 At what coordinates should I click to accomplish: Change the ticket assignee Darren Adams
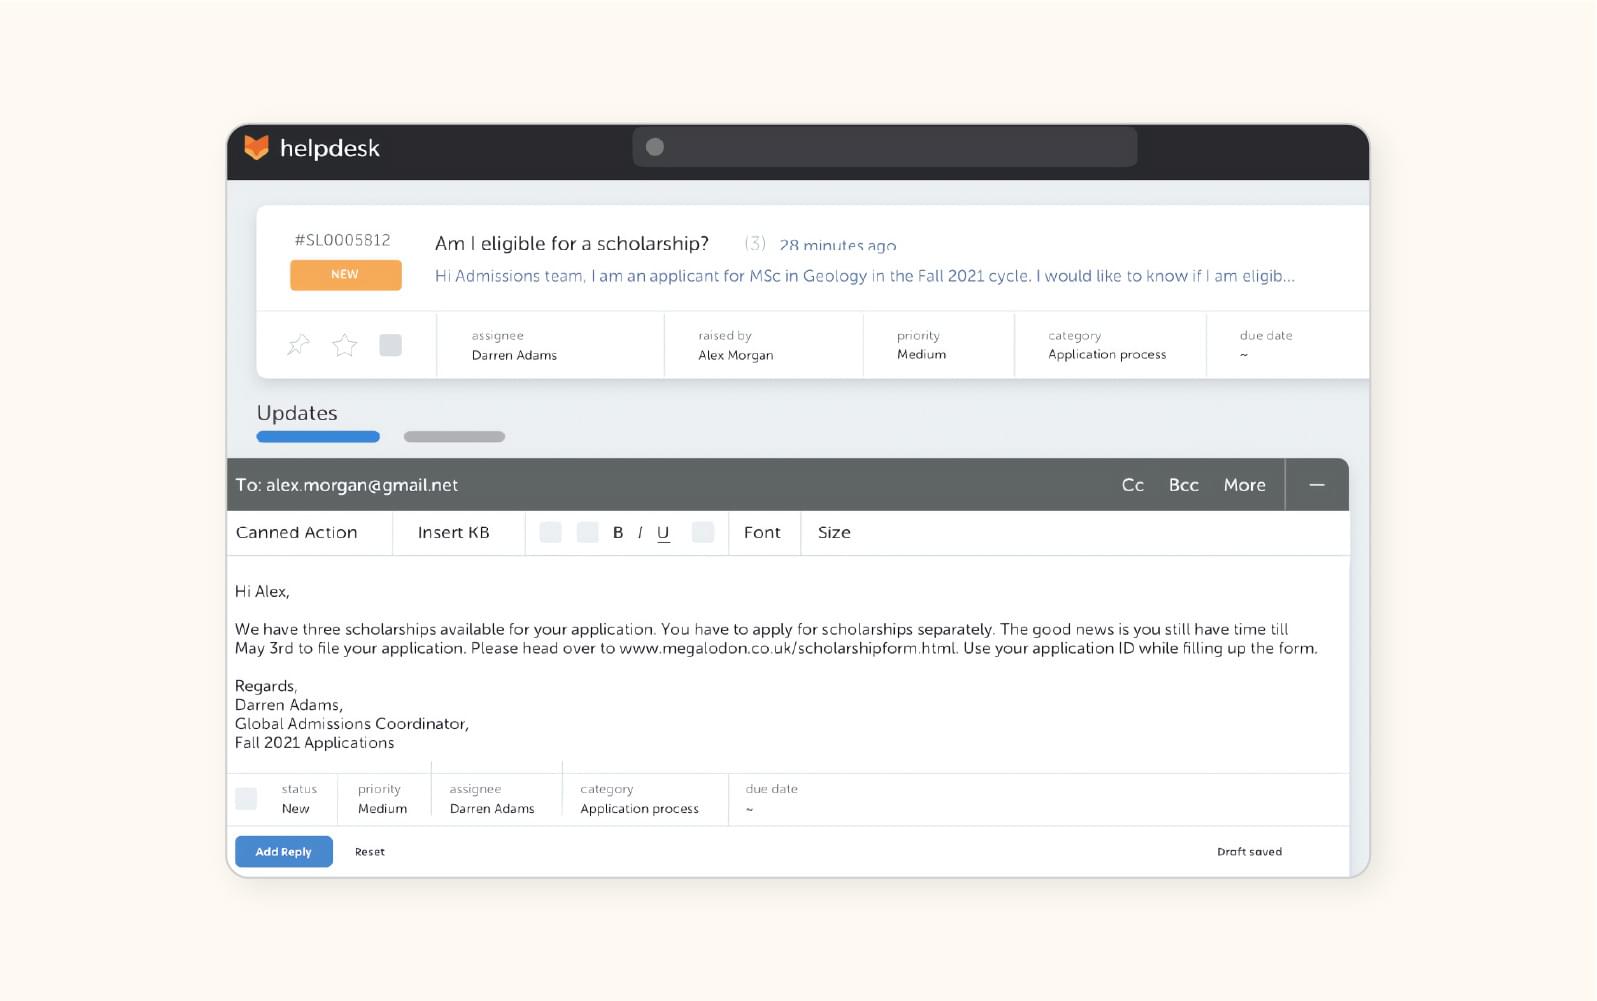514,345
